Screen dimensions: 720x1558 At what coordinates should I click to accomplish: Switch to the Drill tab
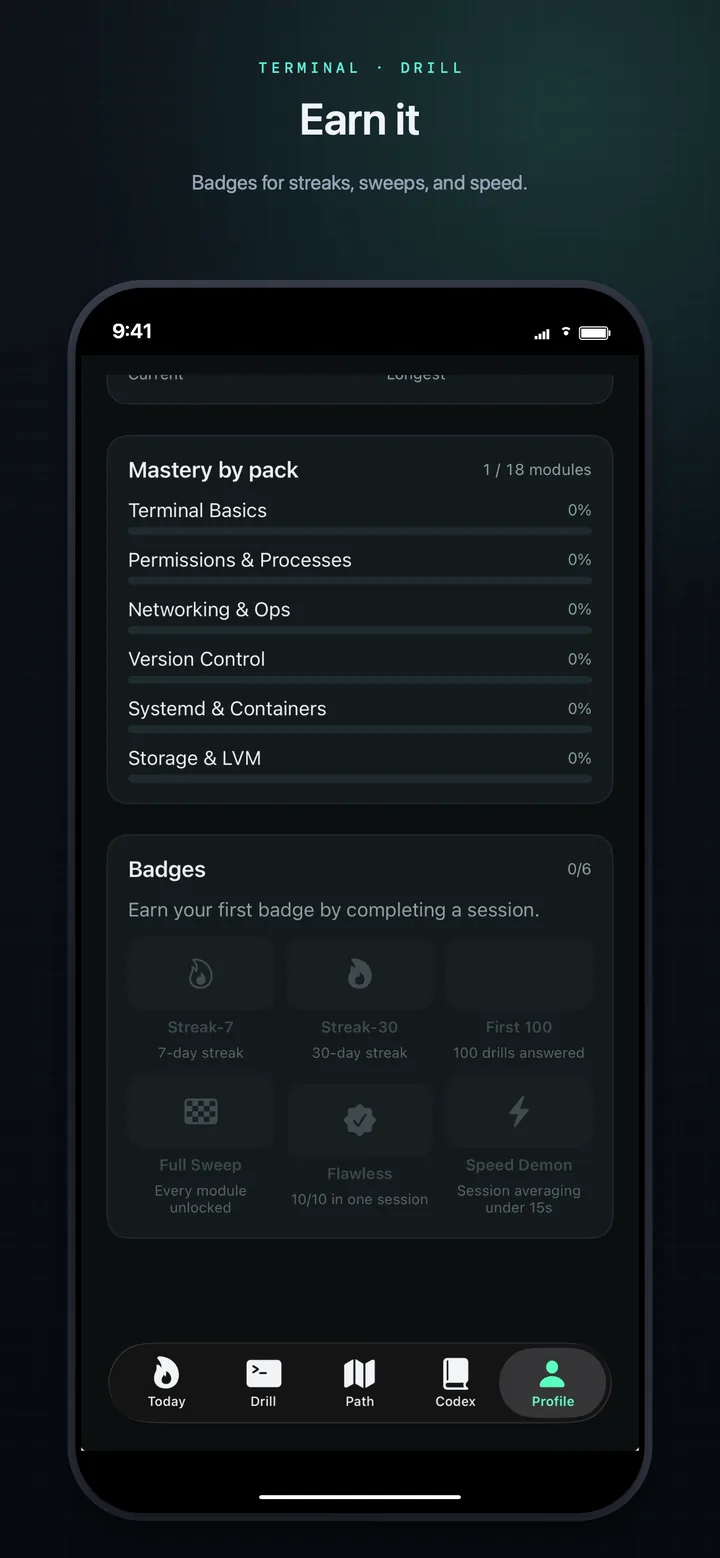[x=263, y=1383]
